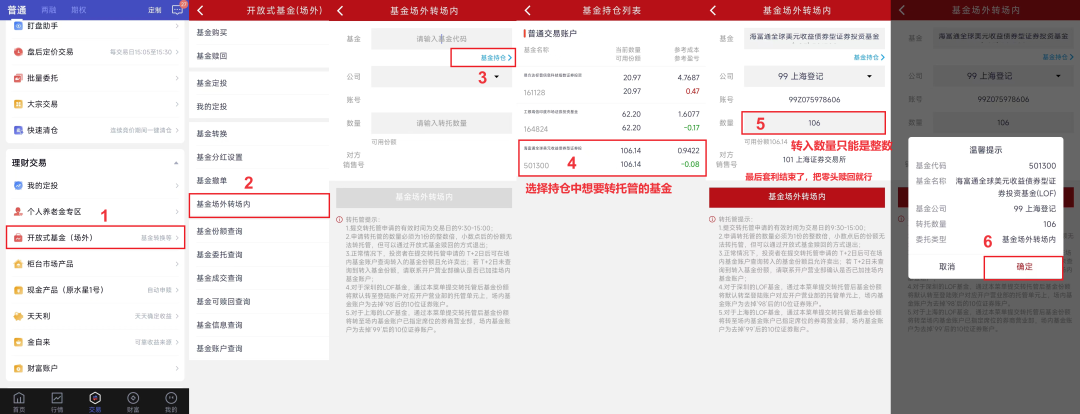Tap 基金持仓 link on the empty form
This screenshot has width=1080, height=414.
[496, 58]
